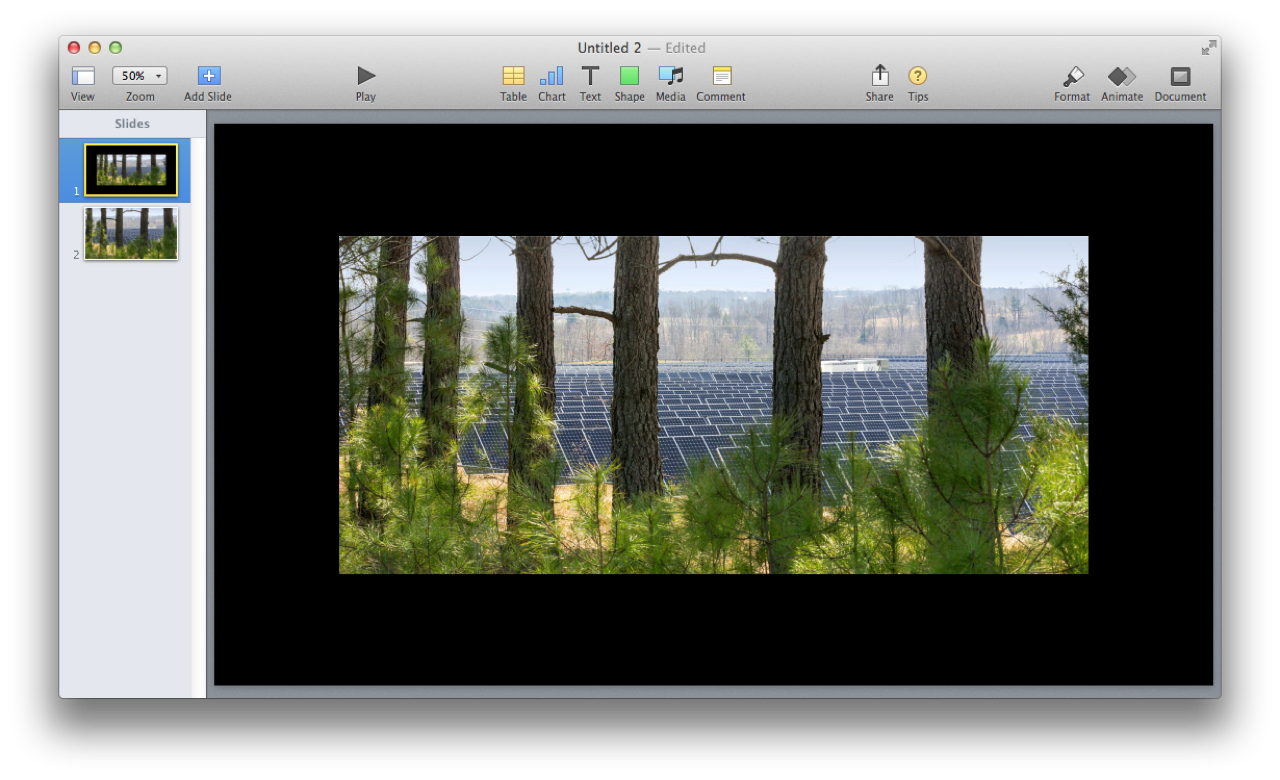Click the Add Slide button
The width and height of the screenshot is (1280, 780).
(x=208, y=76)
